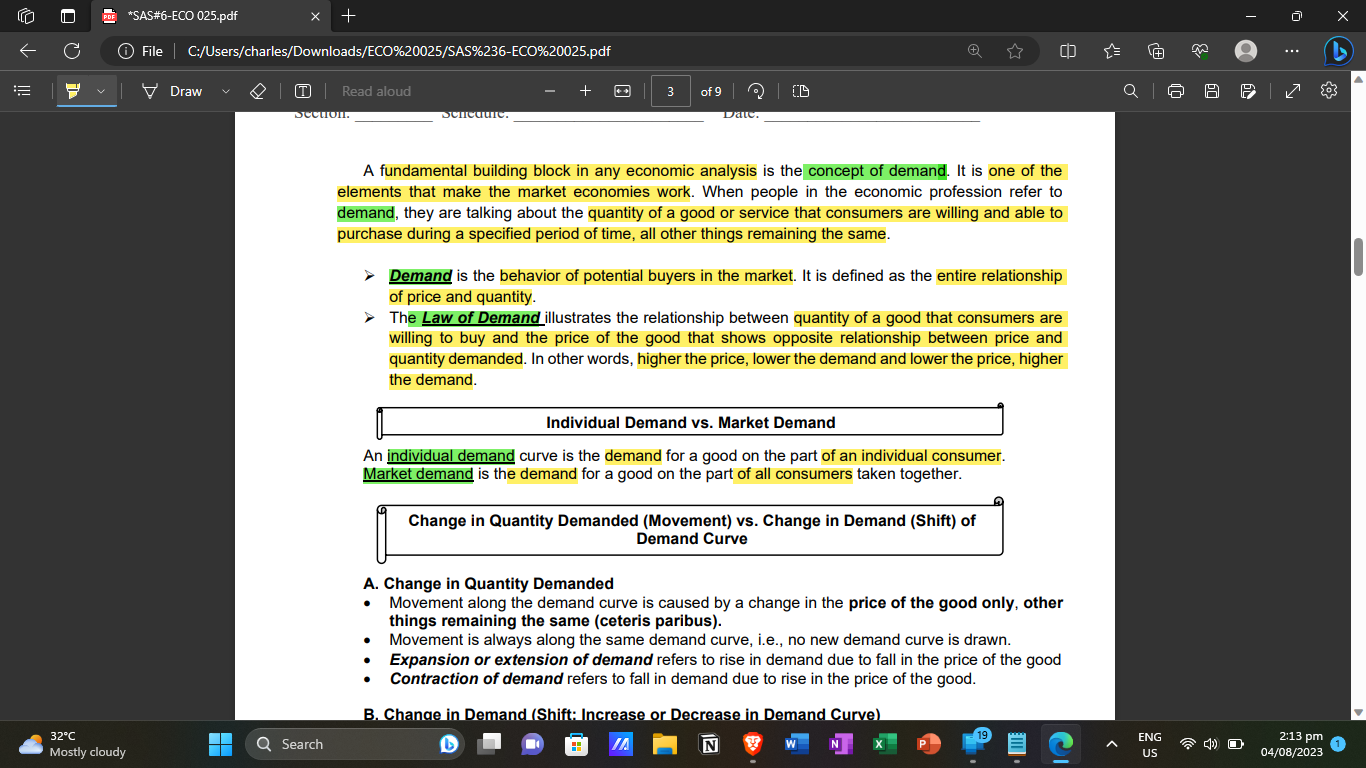Start Read aloud

[376, 91]
